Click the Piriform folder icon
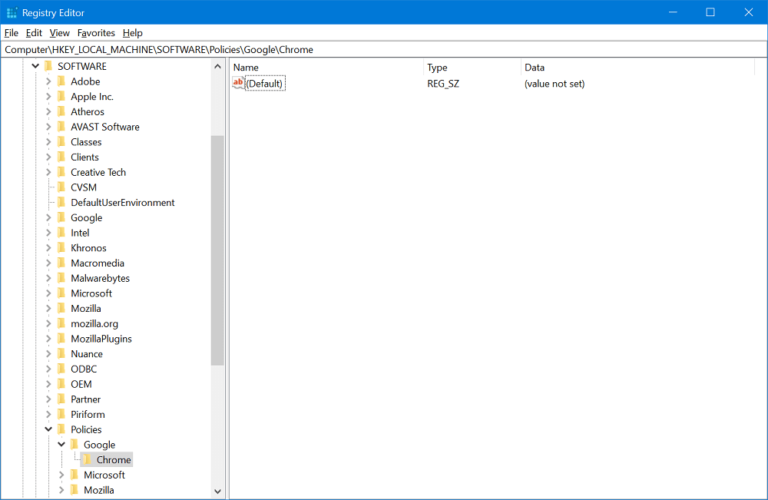 coord(61,414)
